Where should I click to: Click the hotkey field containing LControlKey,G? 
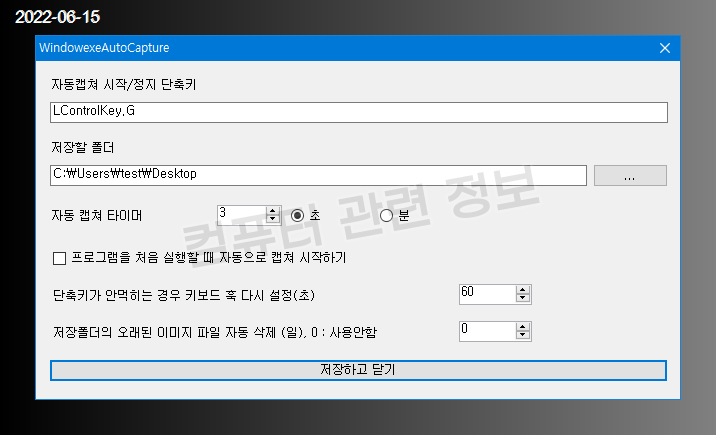(x=358, y=112)
